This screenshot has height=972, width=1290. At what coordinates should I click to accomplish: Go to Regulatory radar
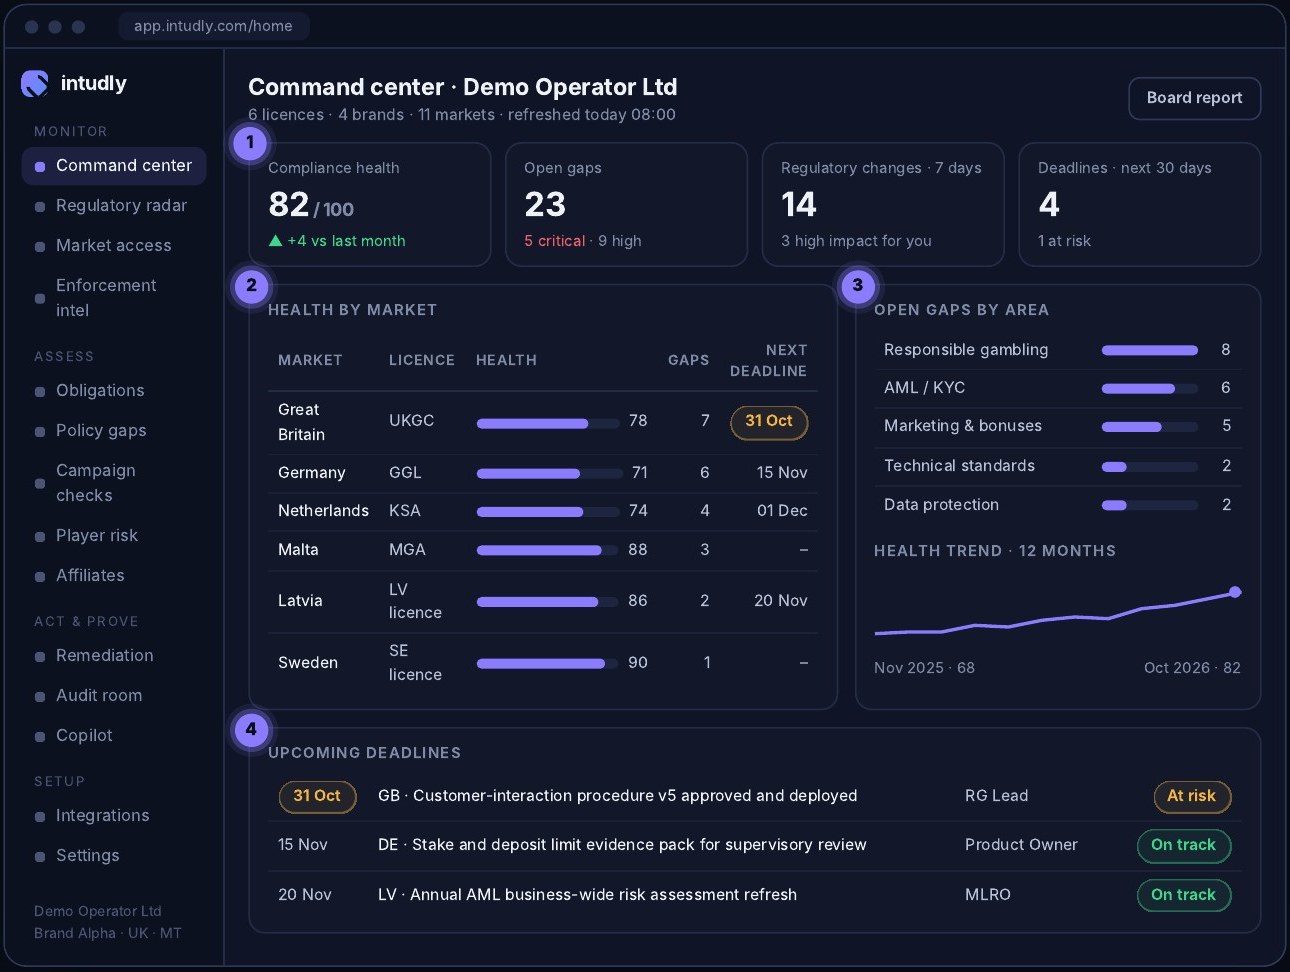pyautogui.click(x=114, y=206)
